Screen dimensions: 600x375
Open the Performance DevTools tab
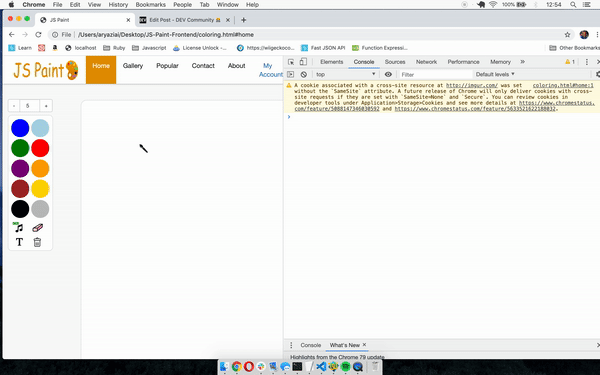pos(463,62)
